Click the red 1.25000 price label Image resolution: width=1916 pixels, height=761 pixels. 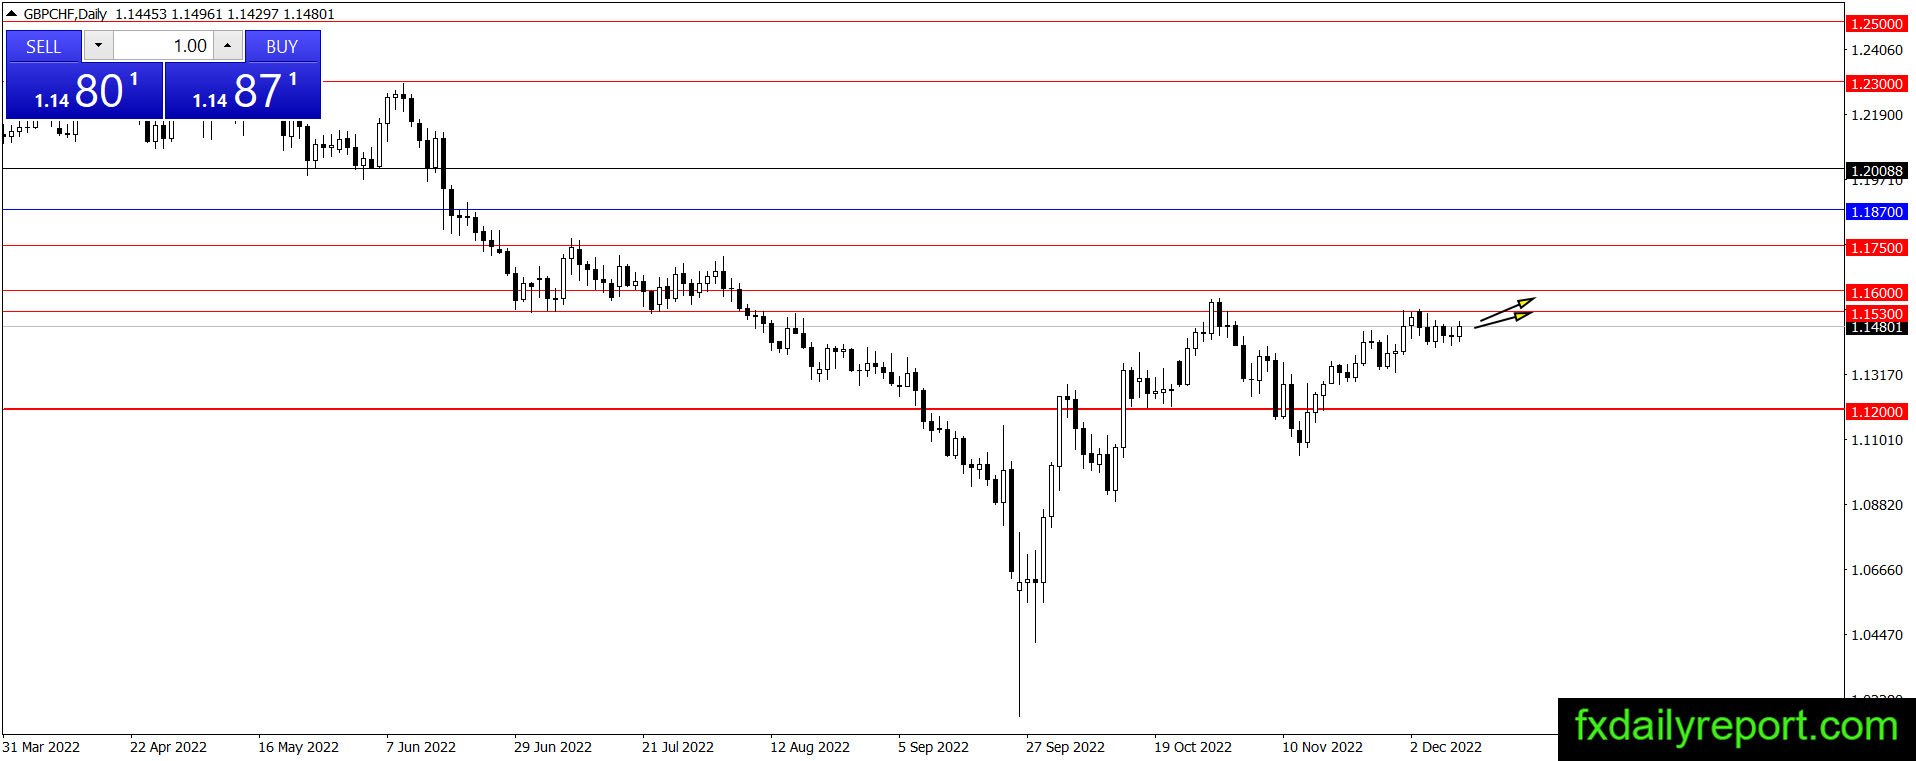[x=1876, y=24]
